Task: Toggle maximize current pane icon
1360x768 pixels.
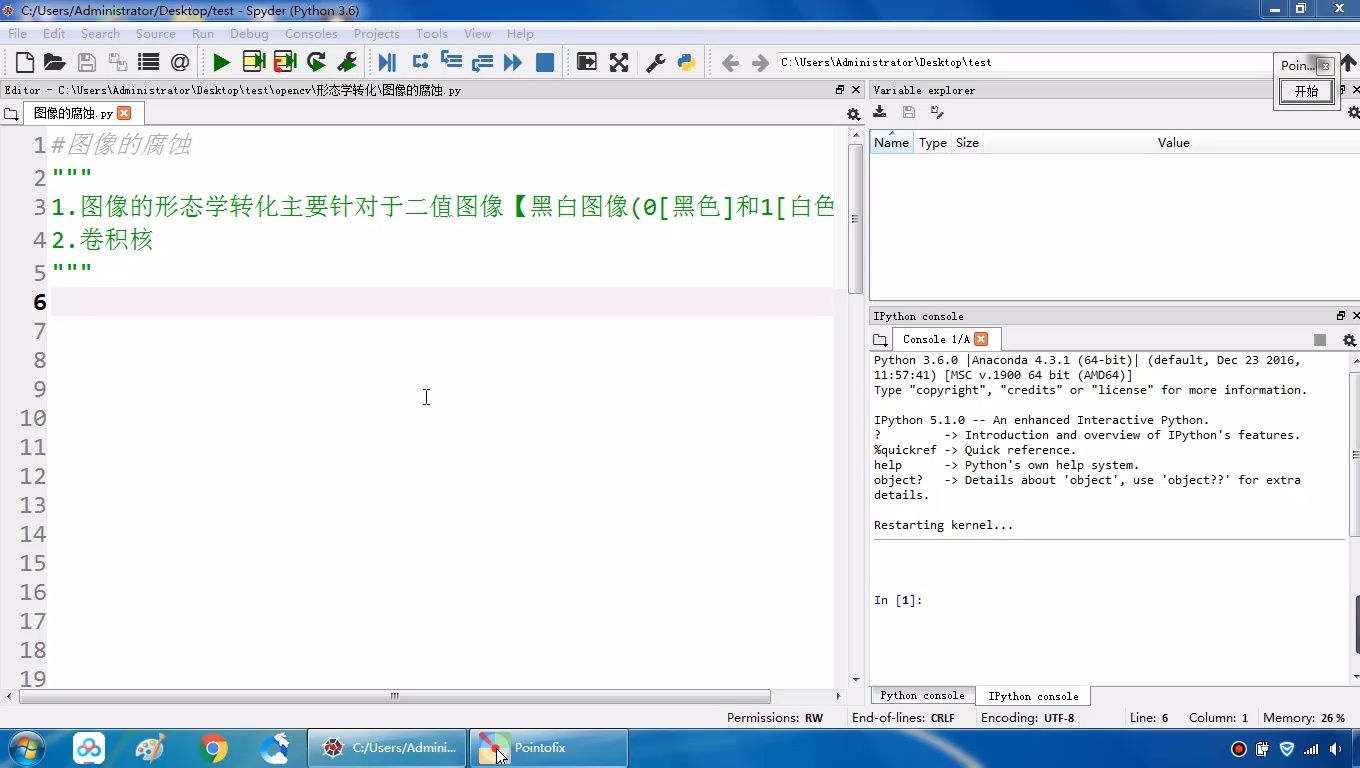Action: [587, 62]
